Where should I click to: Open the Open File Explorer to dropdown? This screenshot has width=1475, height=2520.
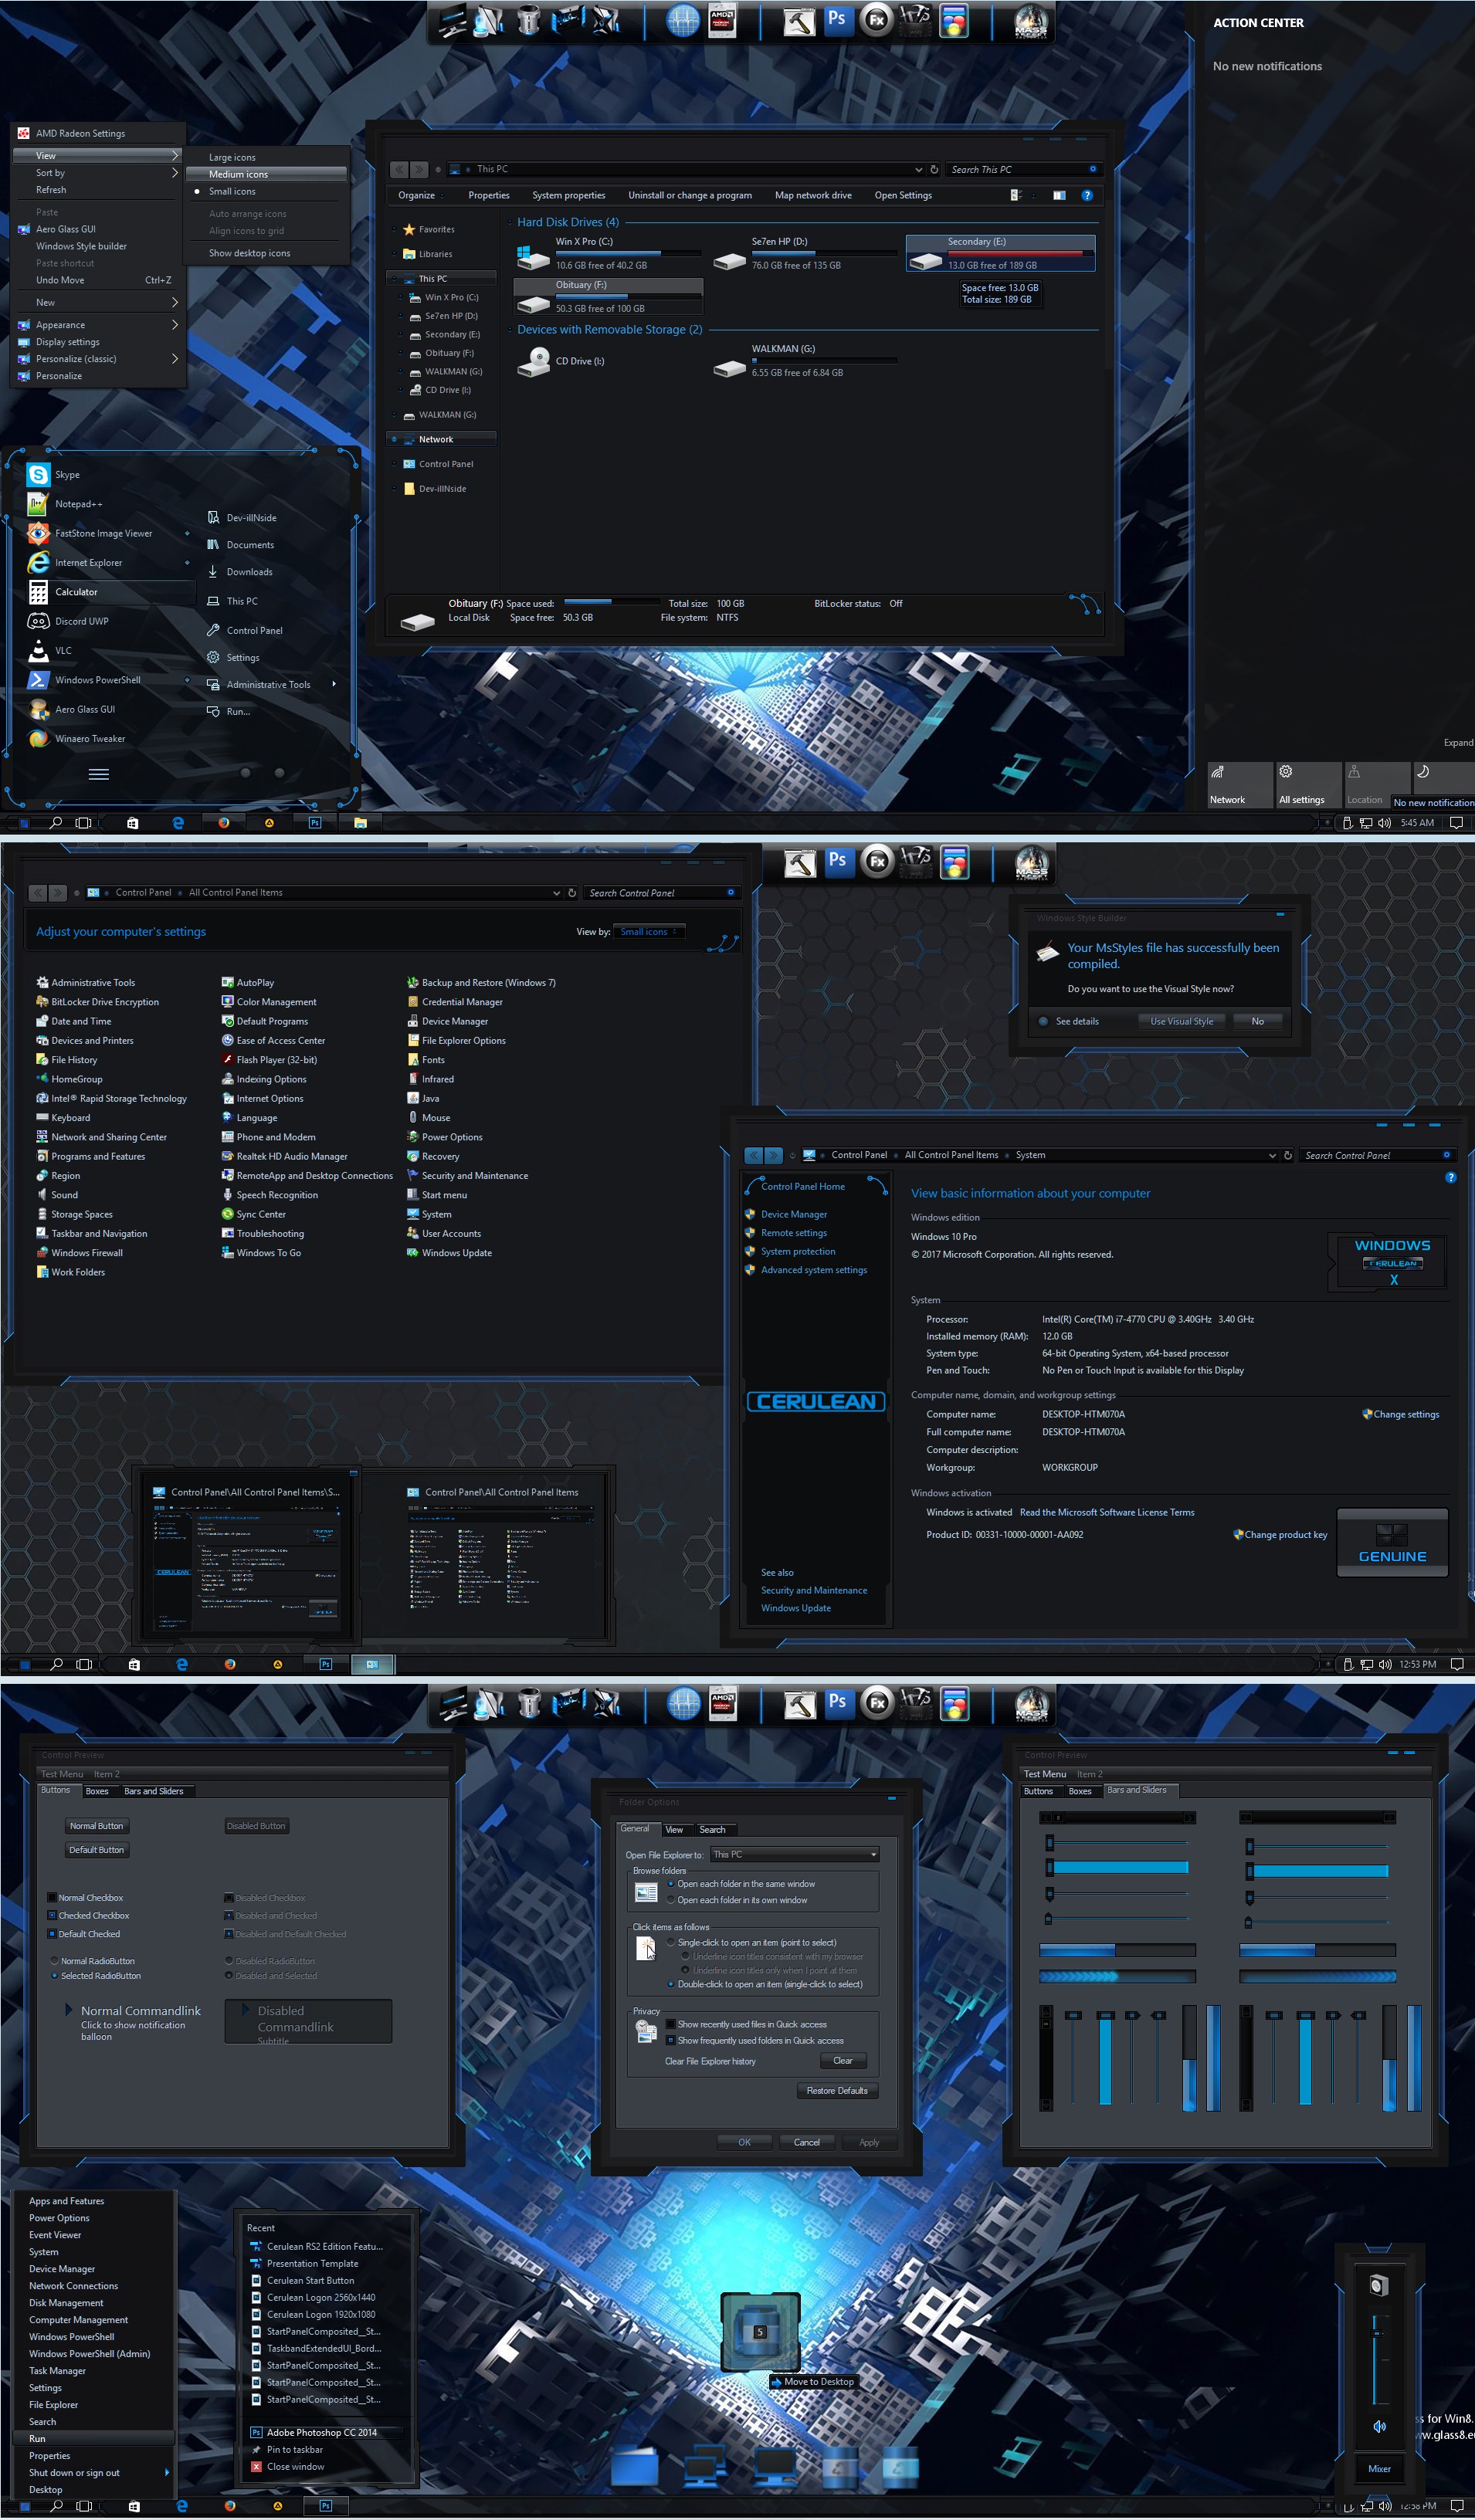(x=794, y=1855)
